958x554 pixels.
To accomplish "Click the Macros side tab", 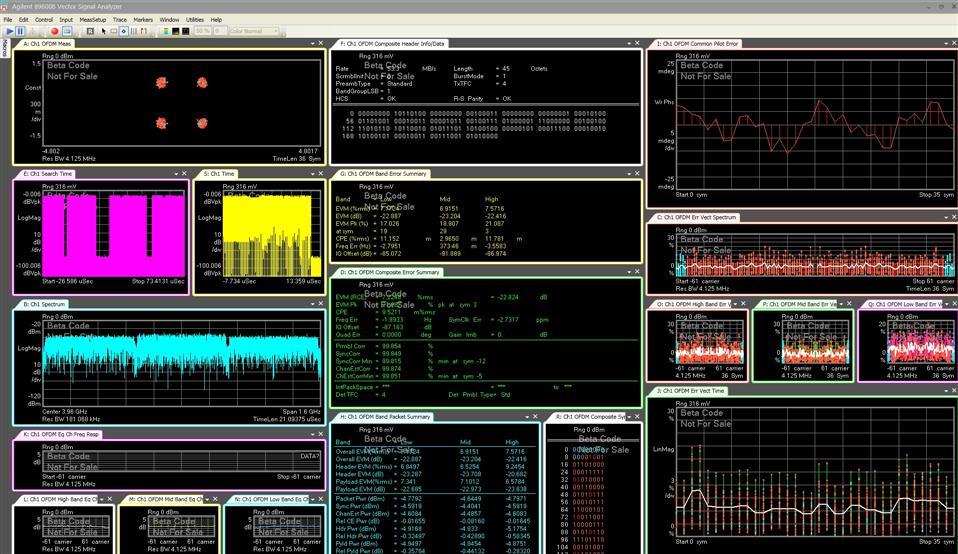I will 4,50.
